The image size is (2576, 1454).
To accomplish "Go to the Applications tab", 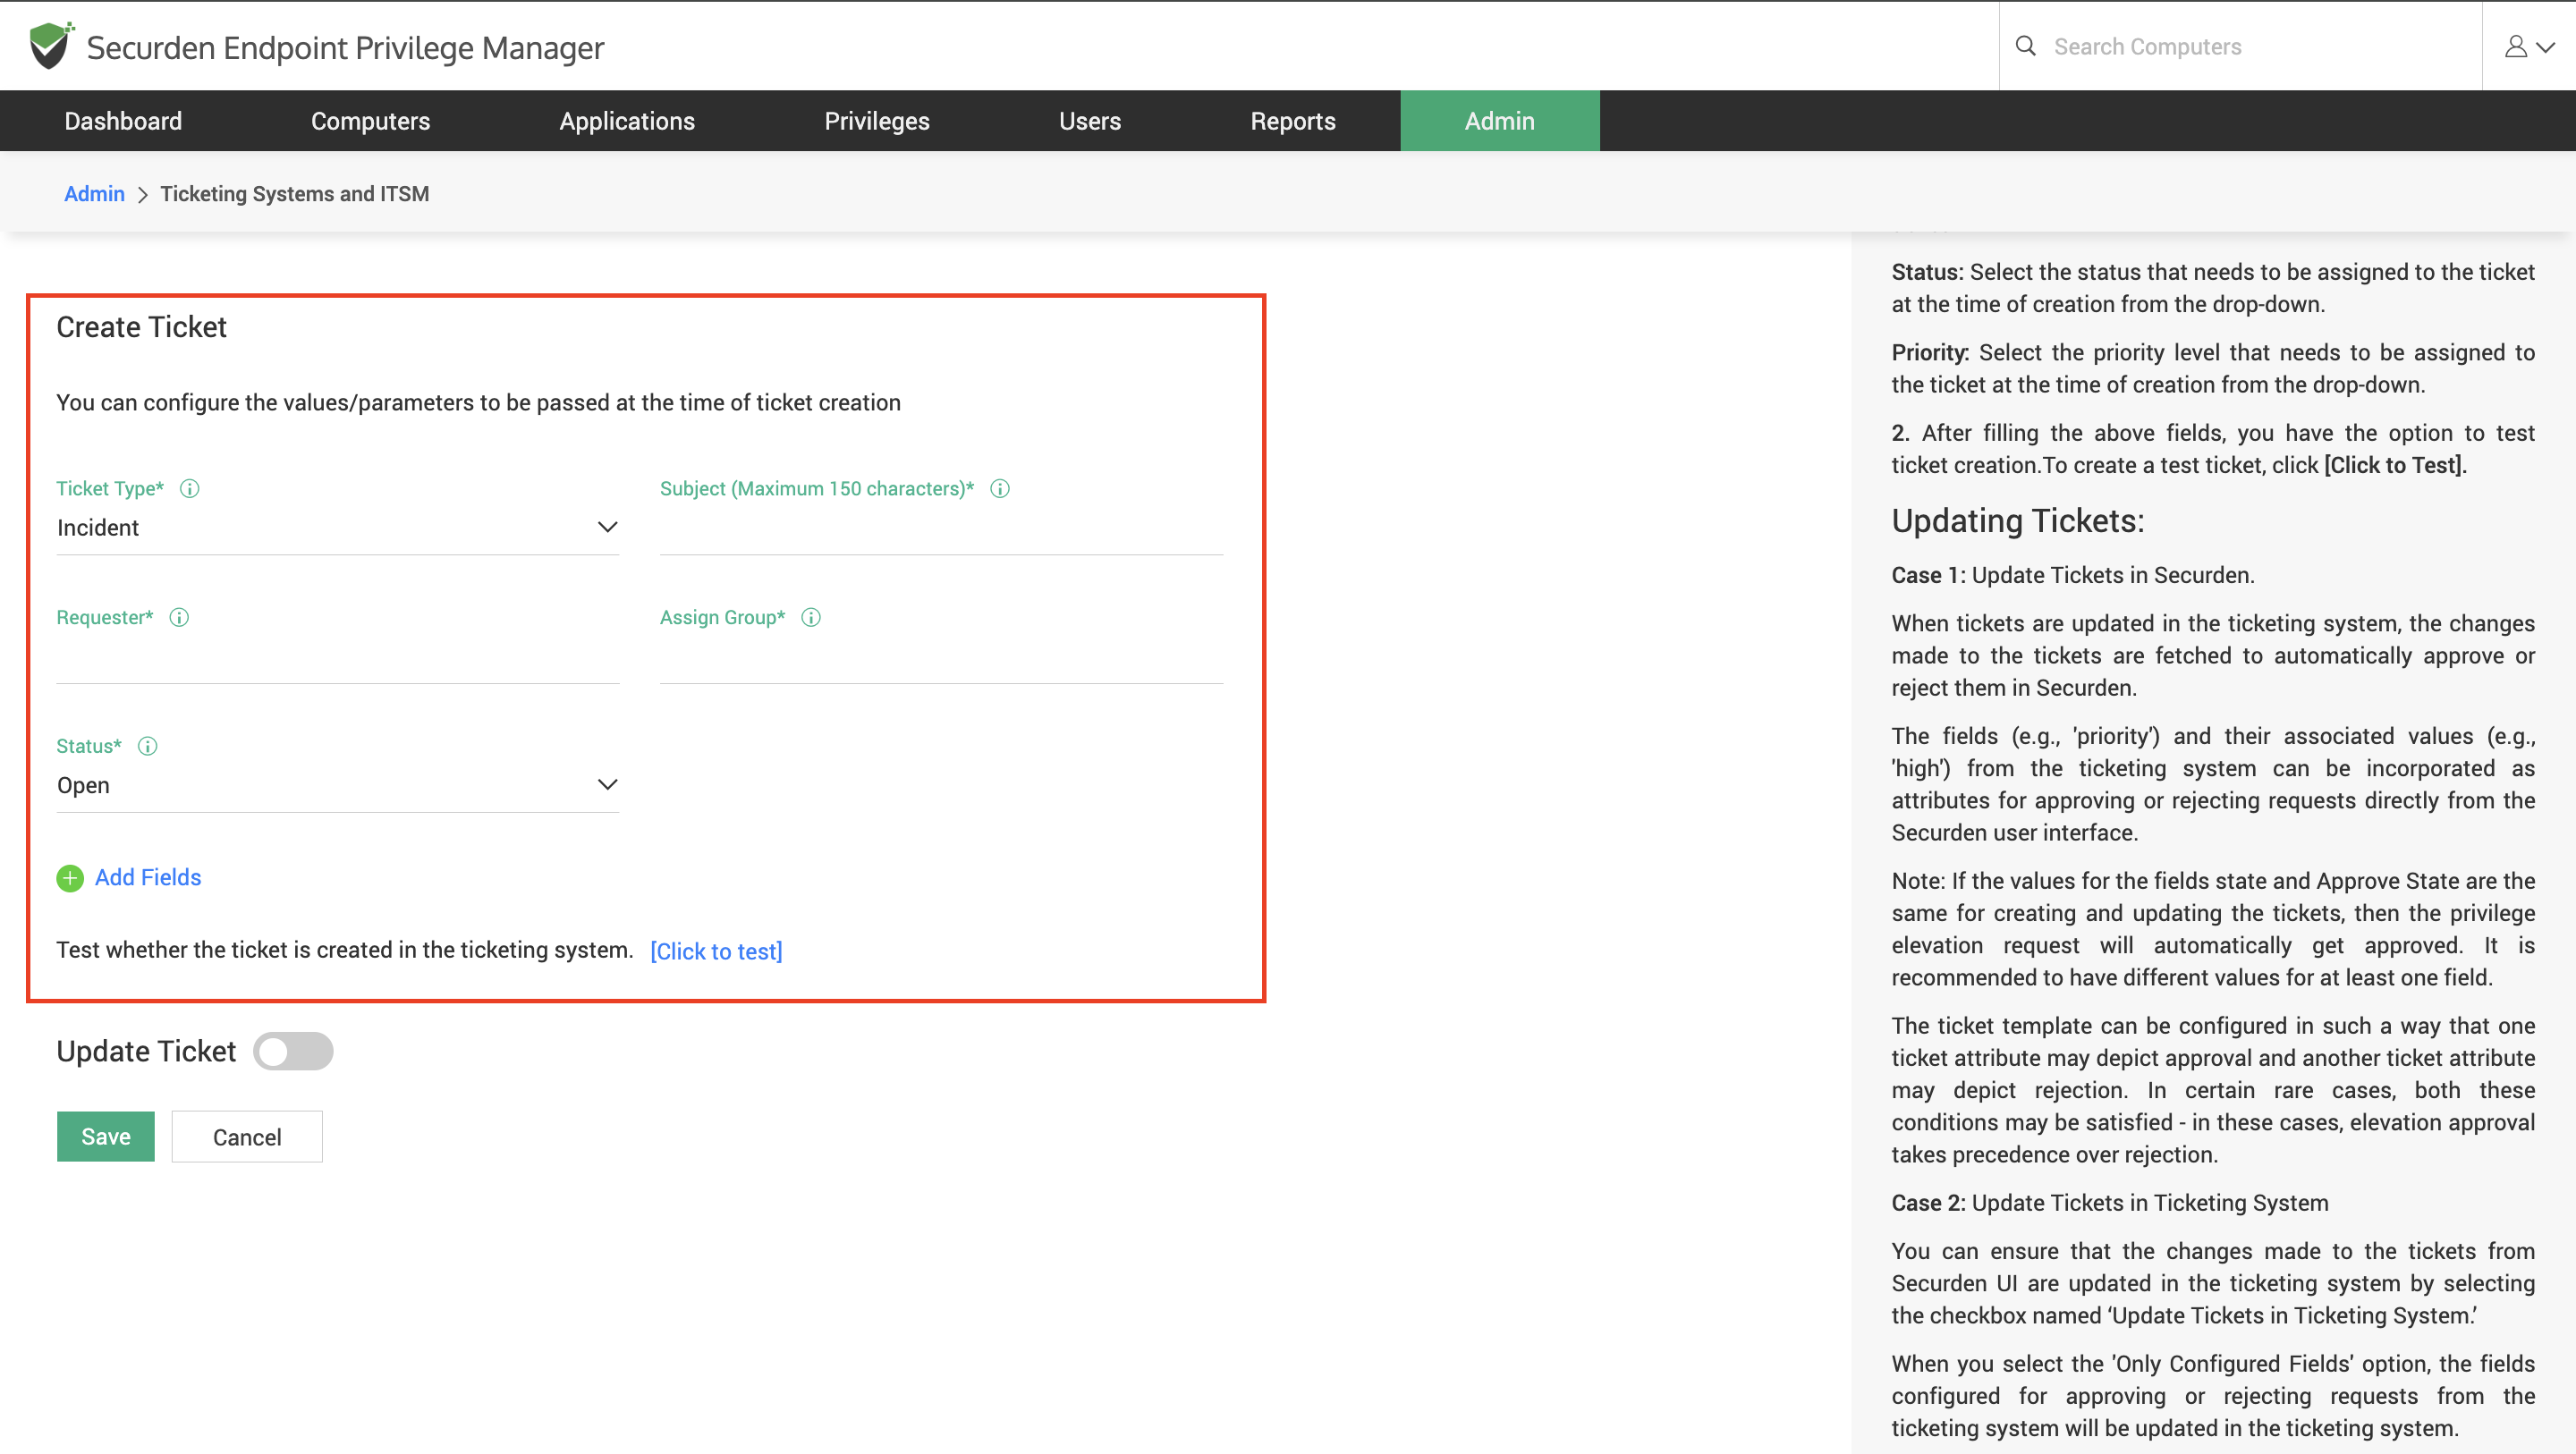I will tap(627, 121).
